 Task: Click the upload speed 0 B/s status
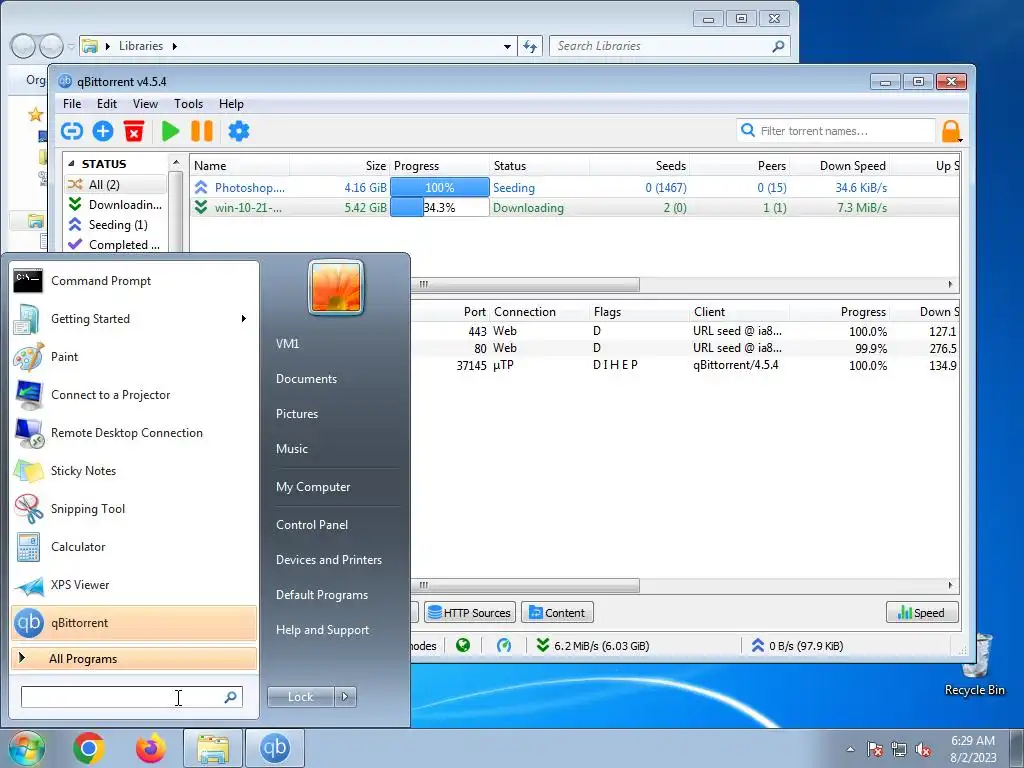point(797,646)
